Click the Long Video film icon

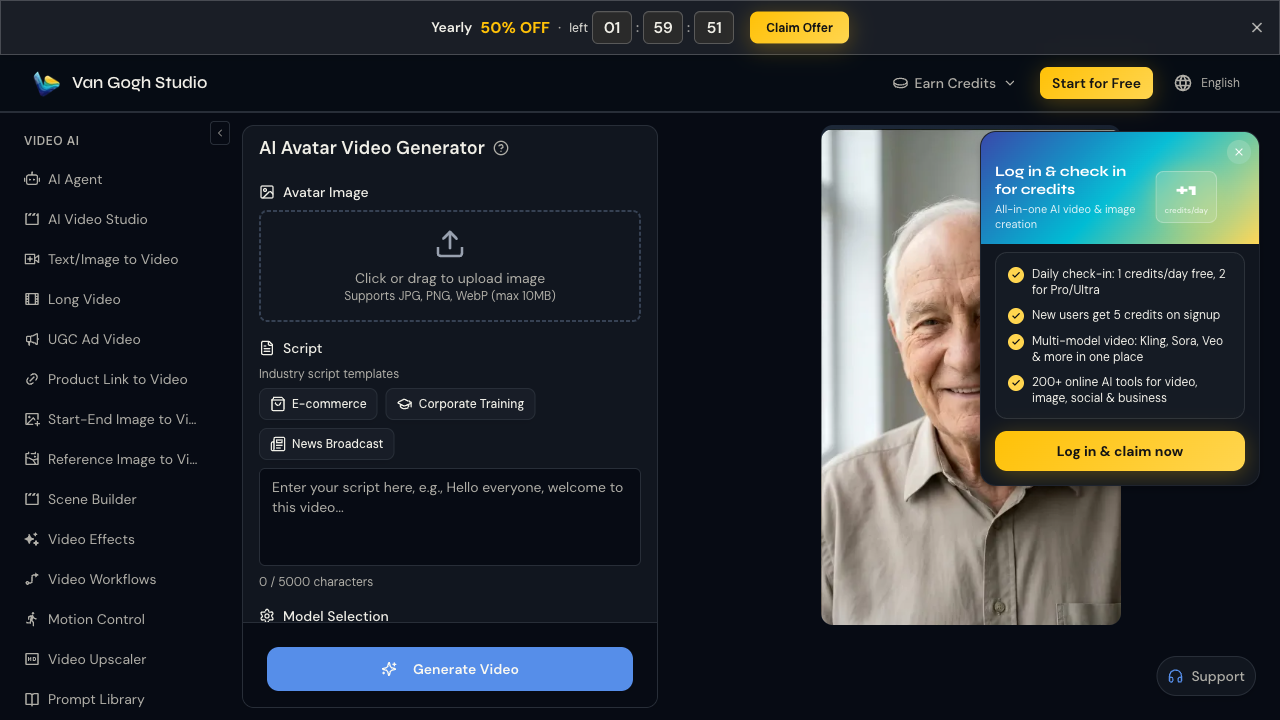(x=32, y=299)
